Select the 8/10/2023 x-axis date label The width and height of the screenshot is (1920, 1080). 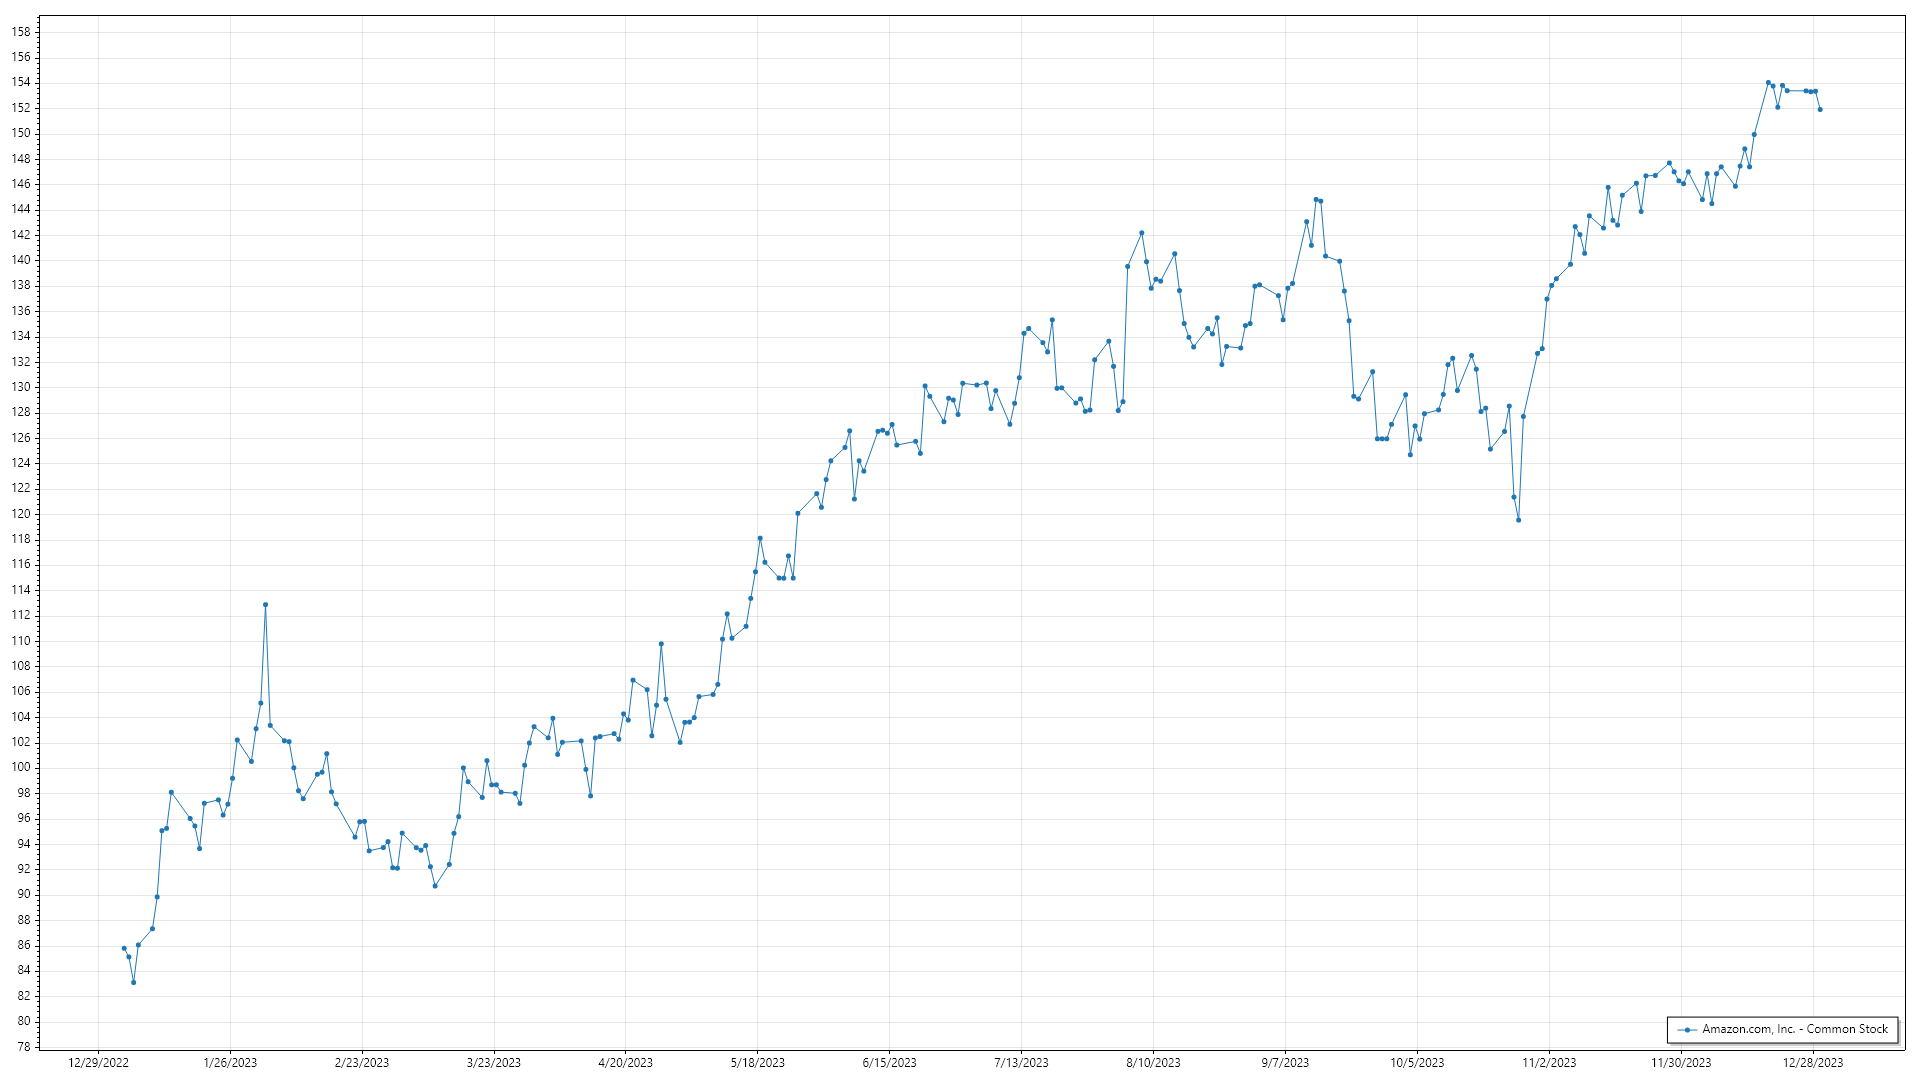click(x=1153, y=1063)
